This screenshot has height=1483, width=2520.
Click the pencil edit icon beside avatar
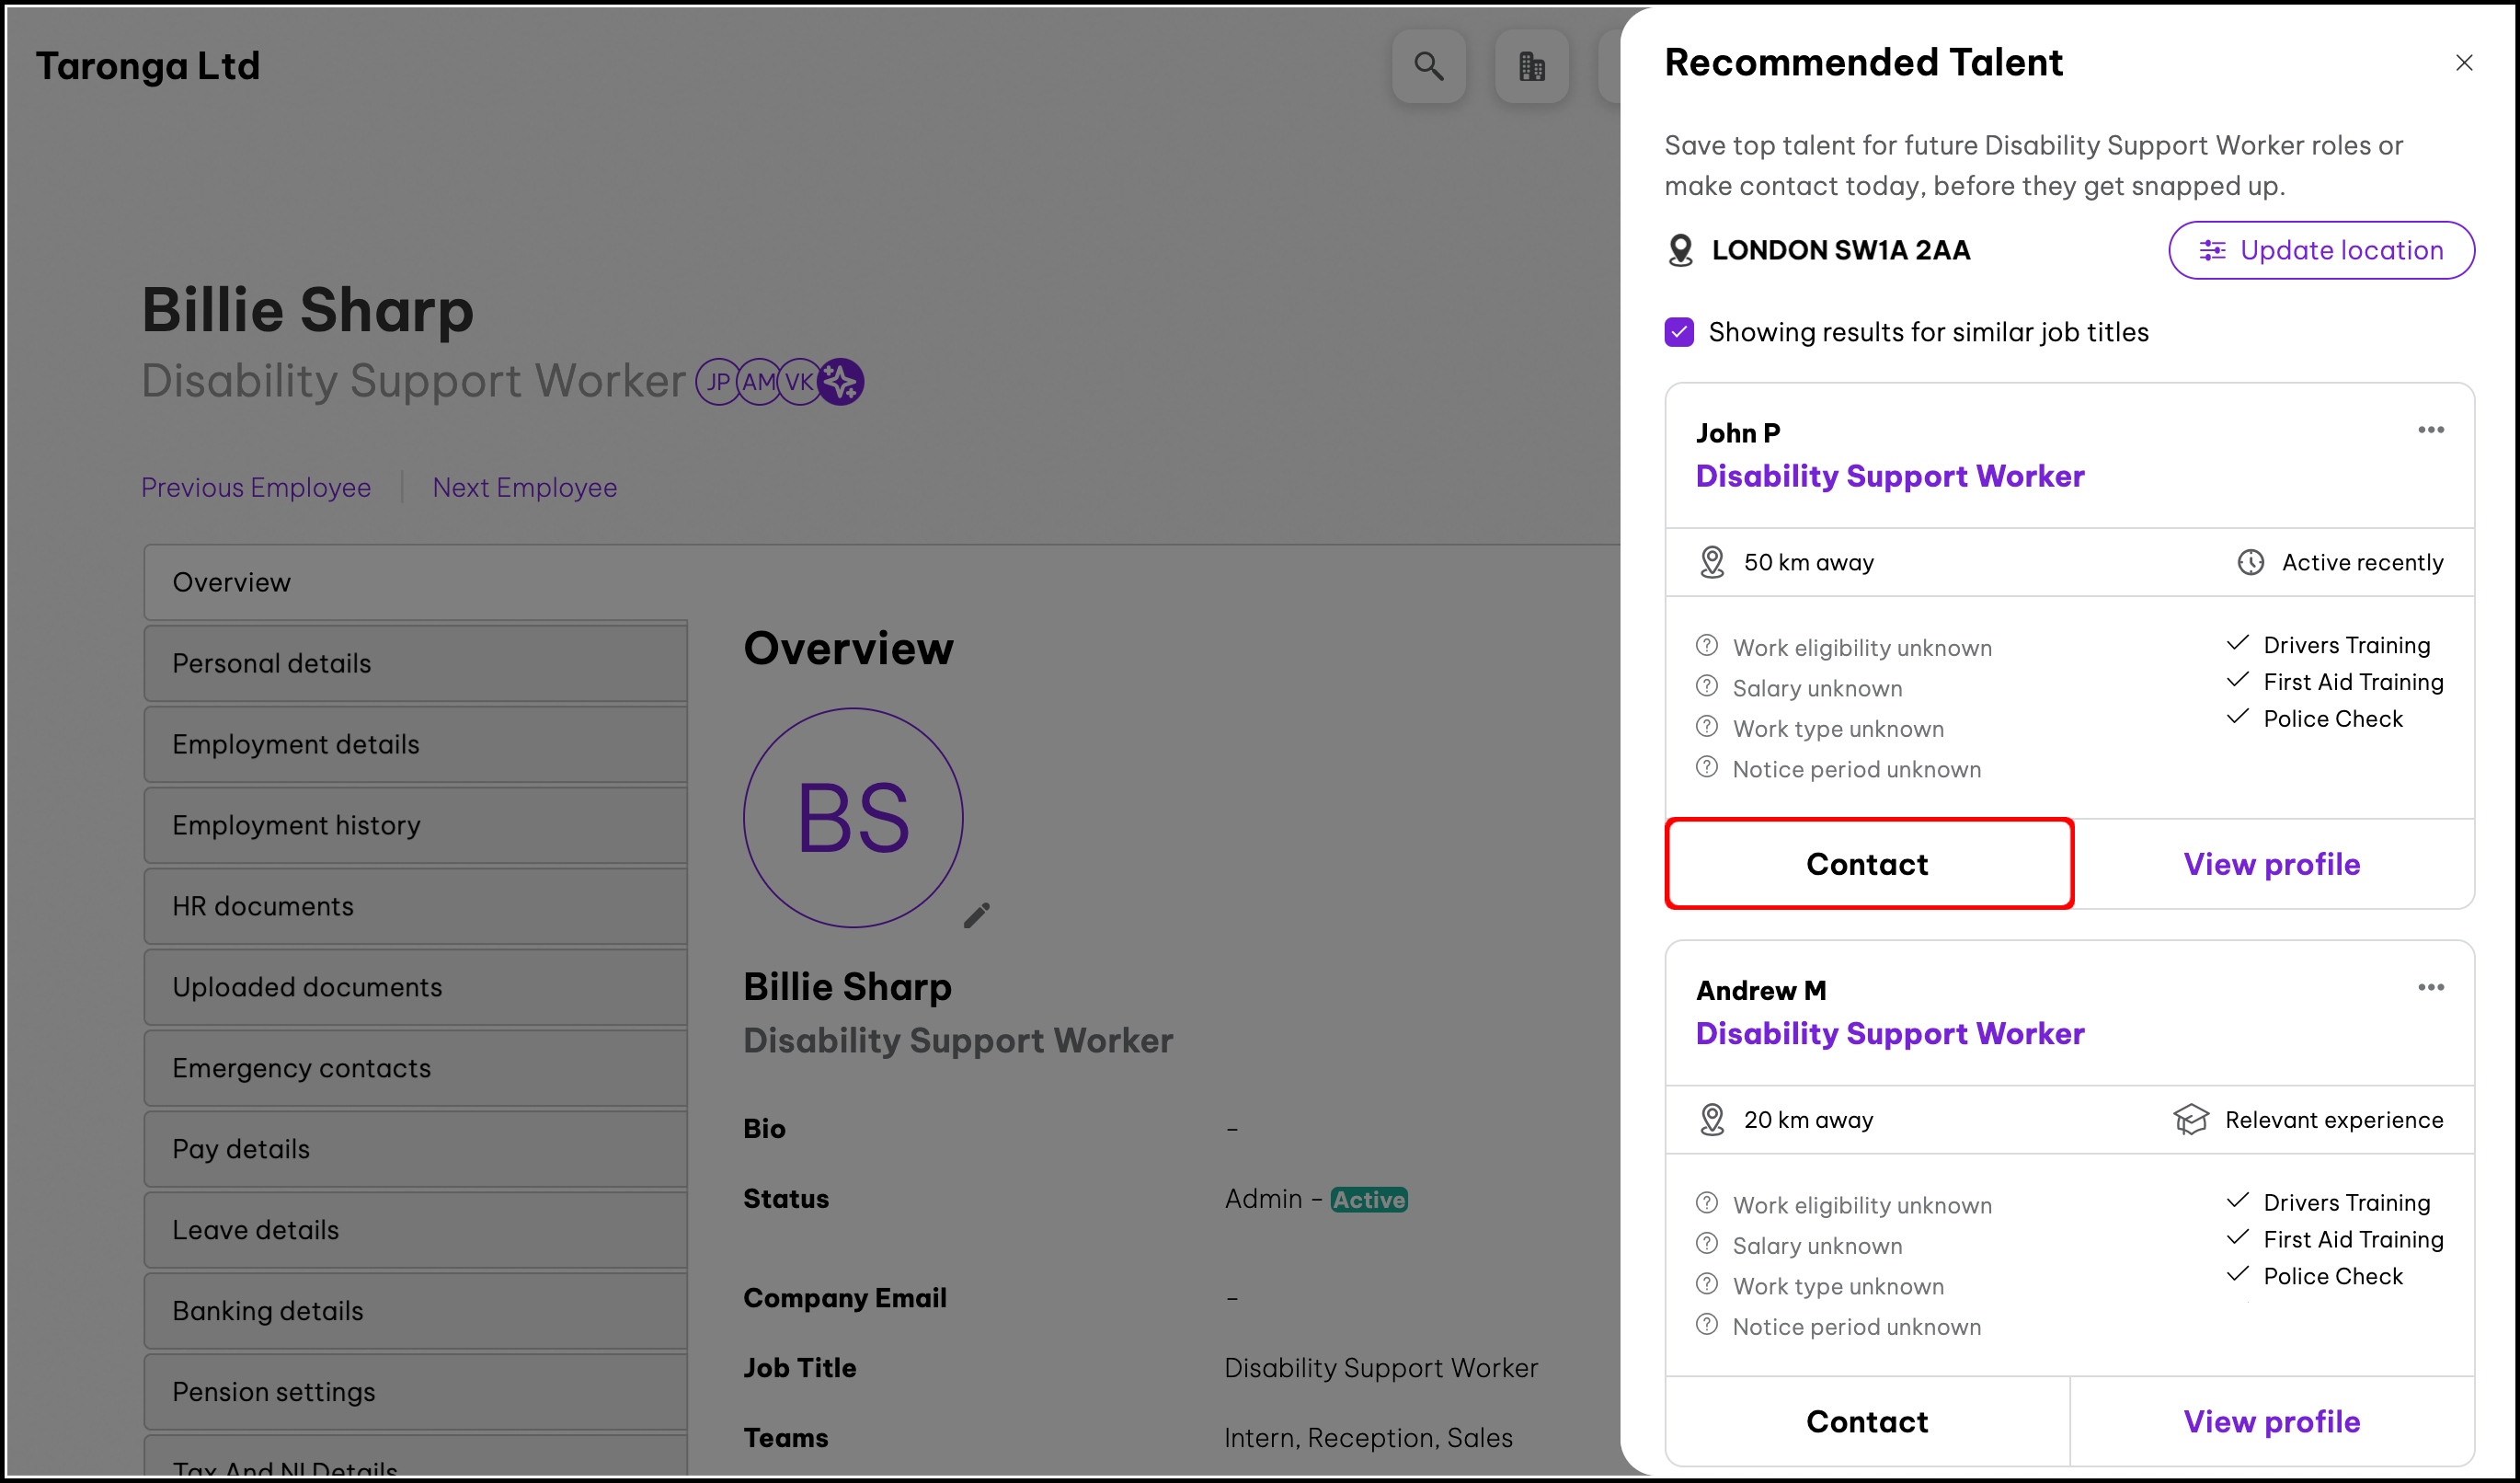coord(976,915)
